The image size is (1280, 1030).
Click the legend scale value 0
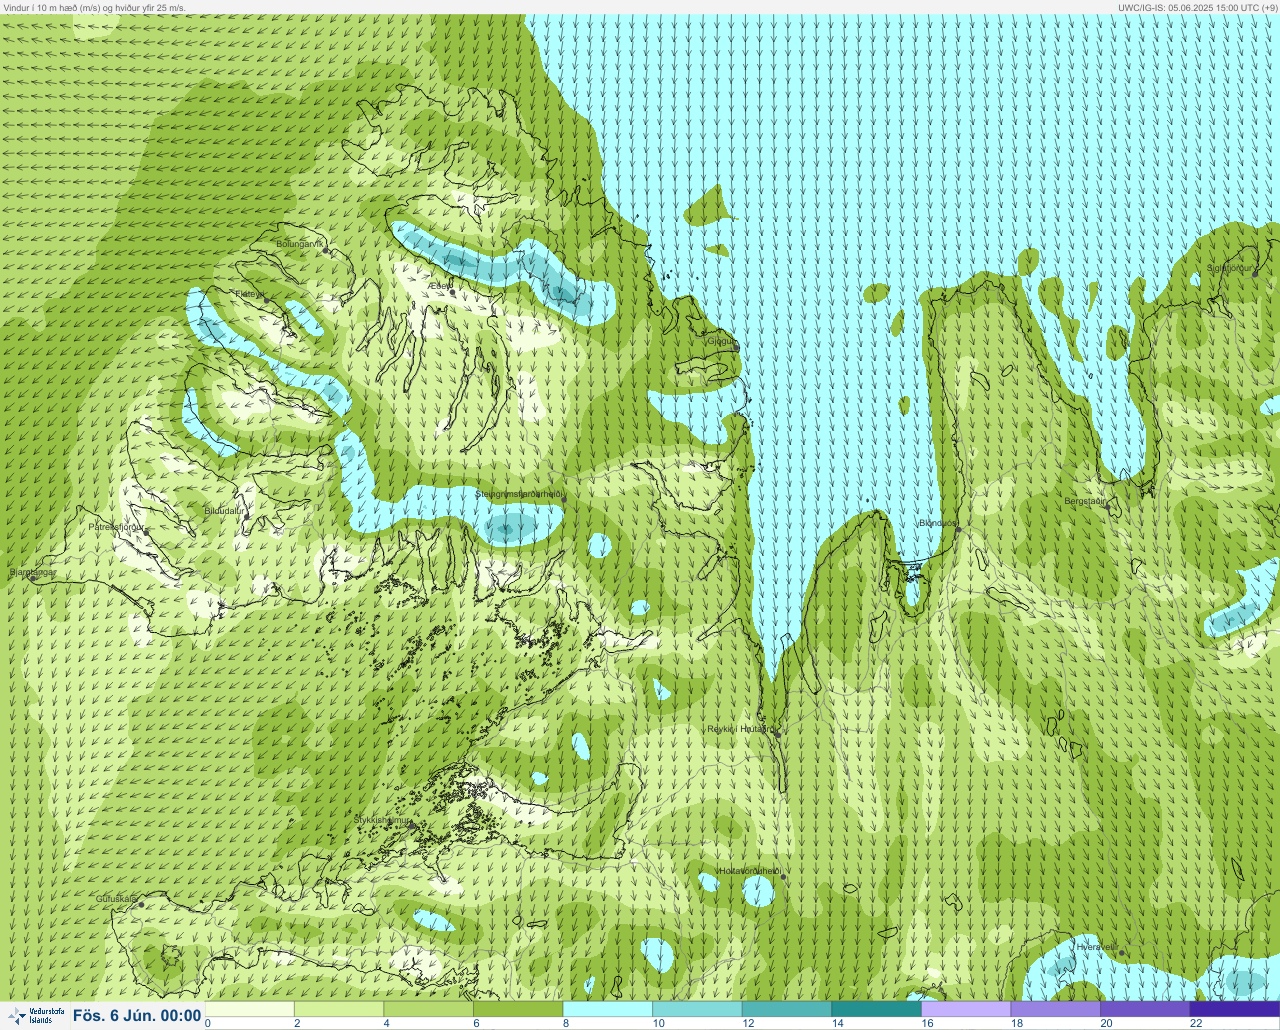click(208, 1023)
